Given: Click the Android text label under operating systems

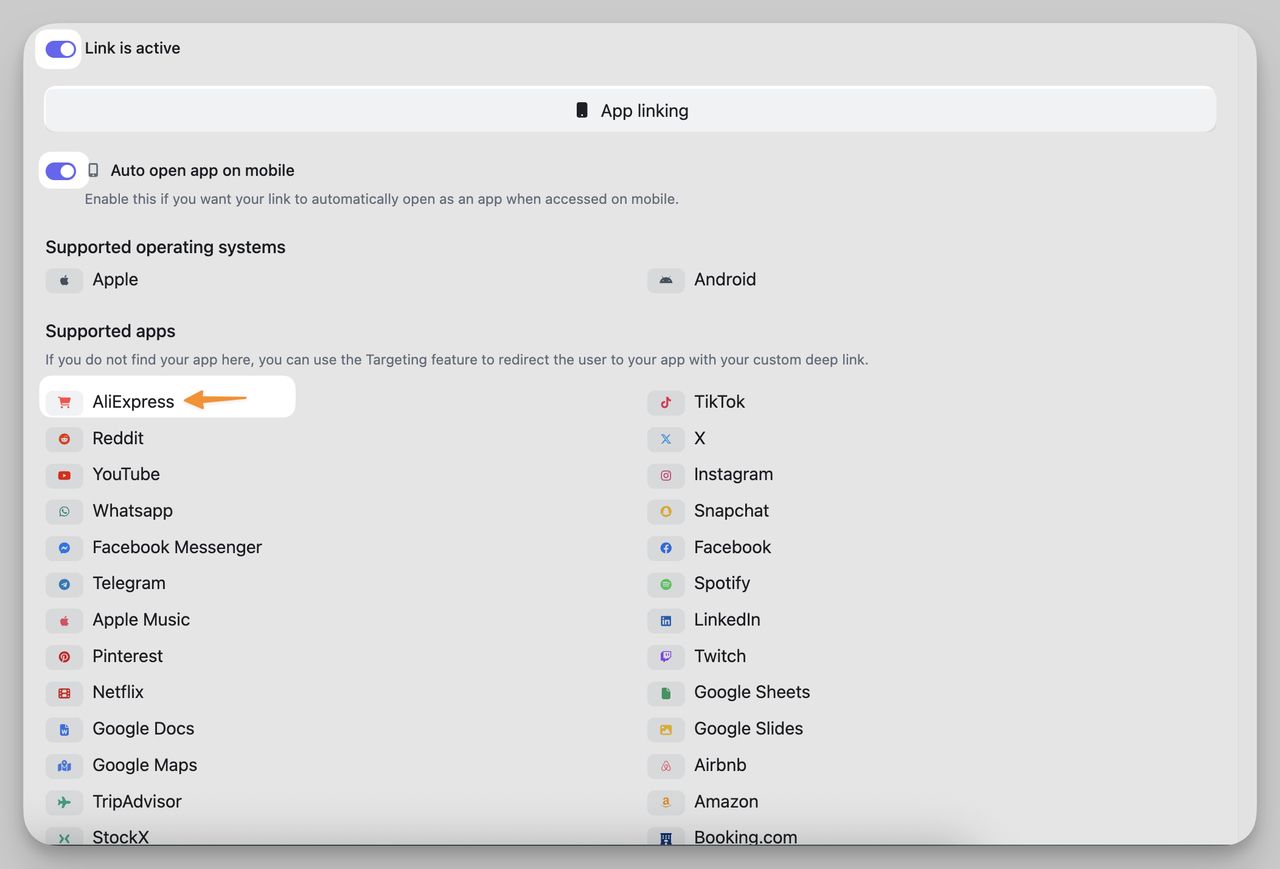Looking at the screenshot, I should (x=725, y=280).
